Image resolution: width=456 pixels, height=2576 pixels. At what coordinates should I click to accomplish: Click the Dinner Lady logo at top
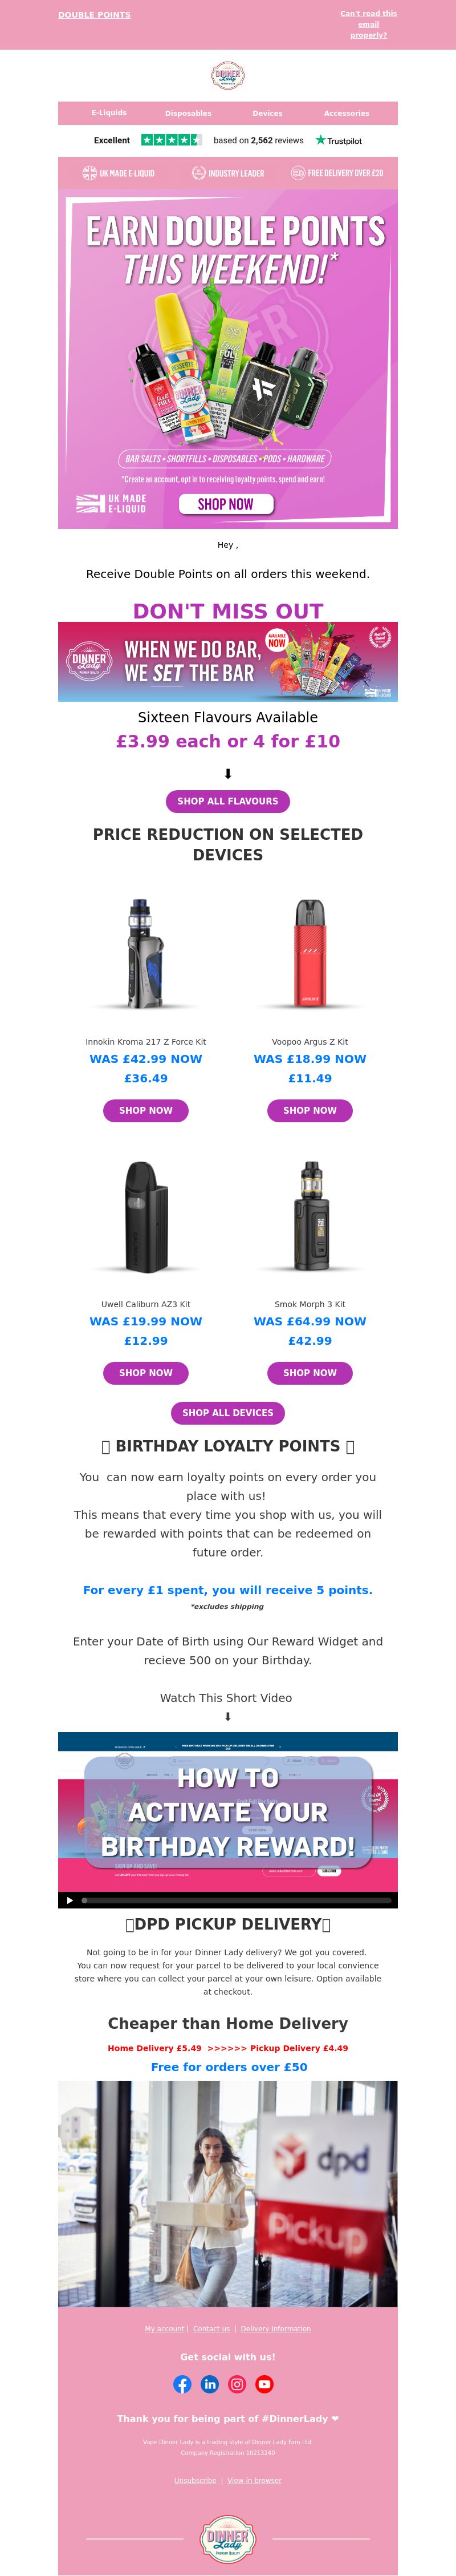228,75
